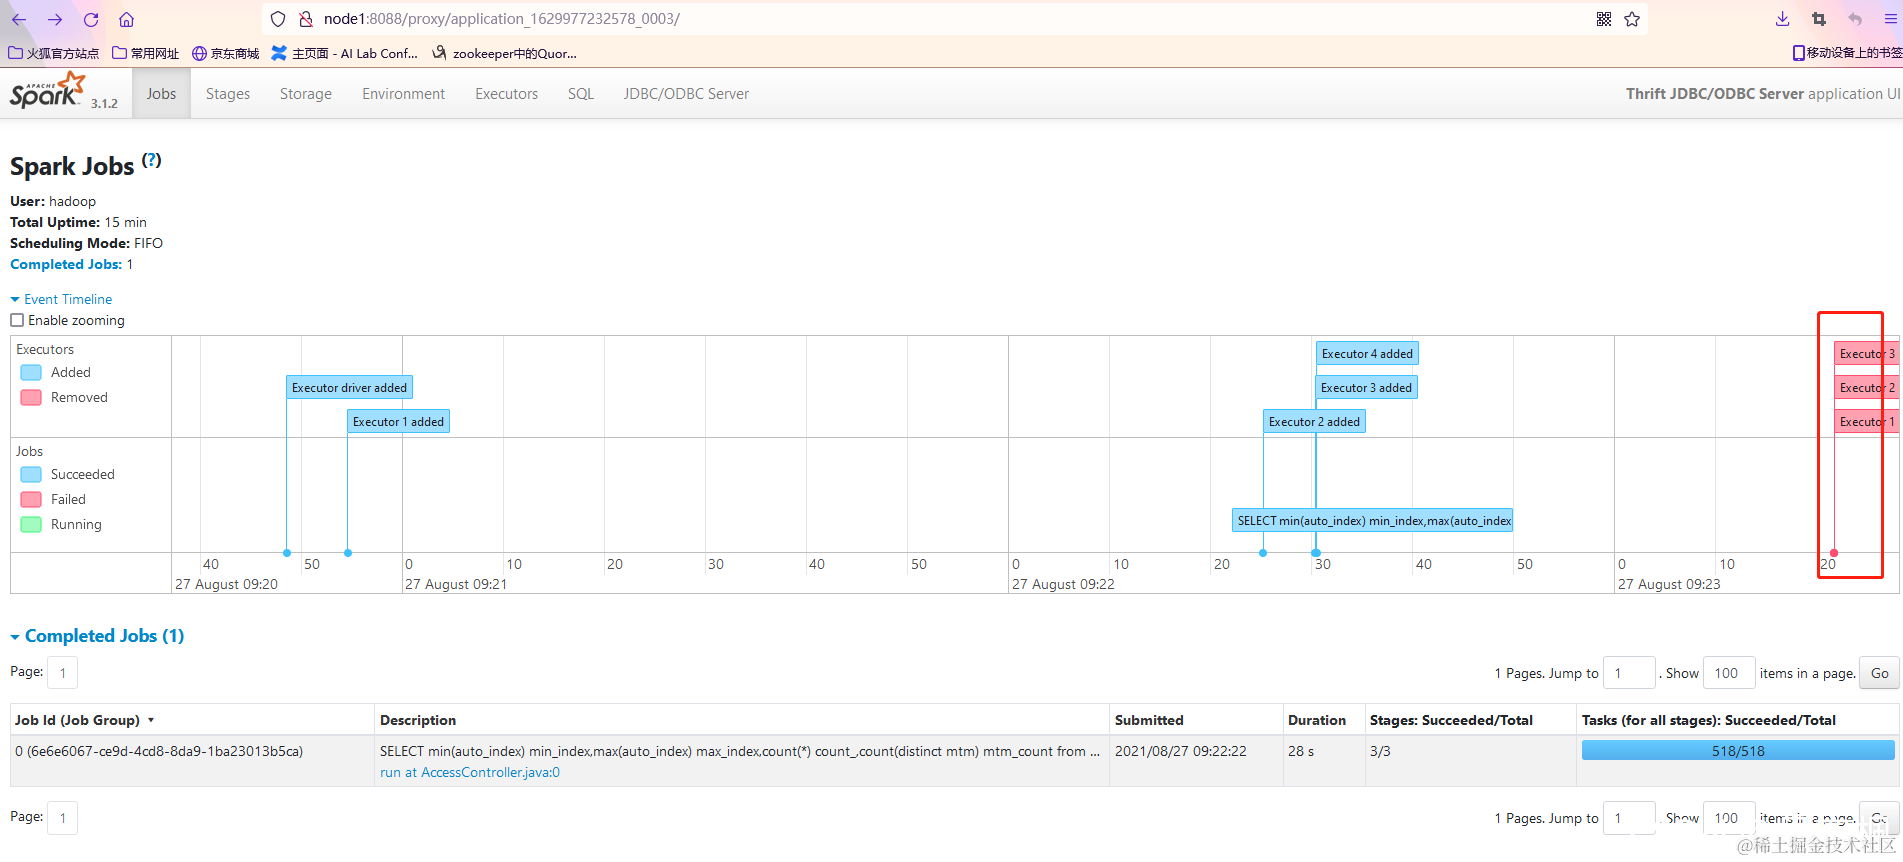Open the QR code icon in address bar
Viewport: 1903px width, 862px height.
[1604, 19]
